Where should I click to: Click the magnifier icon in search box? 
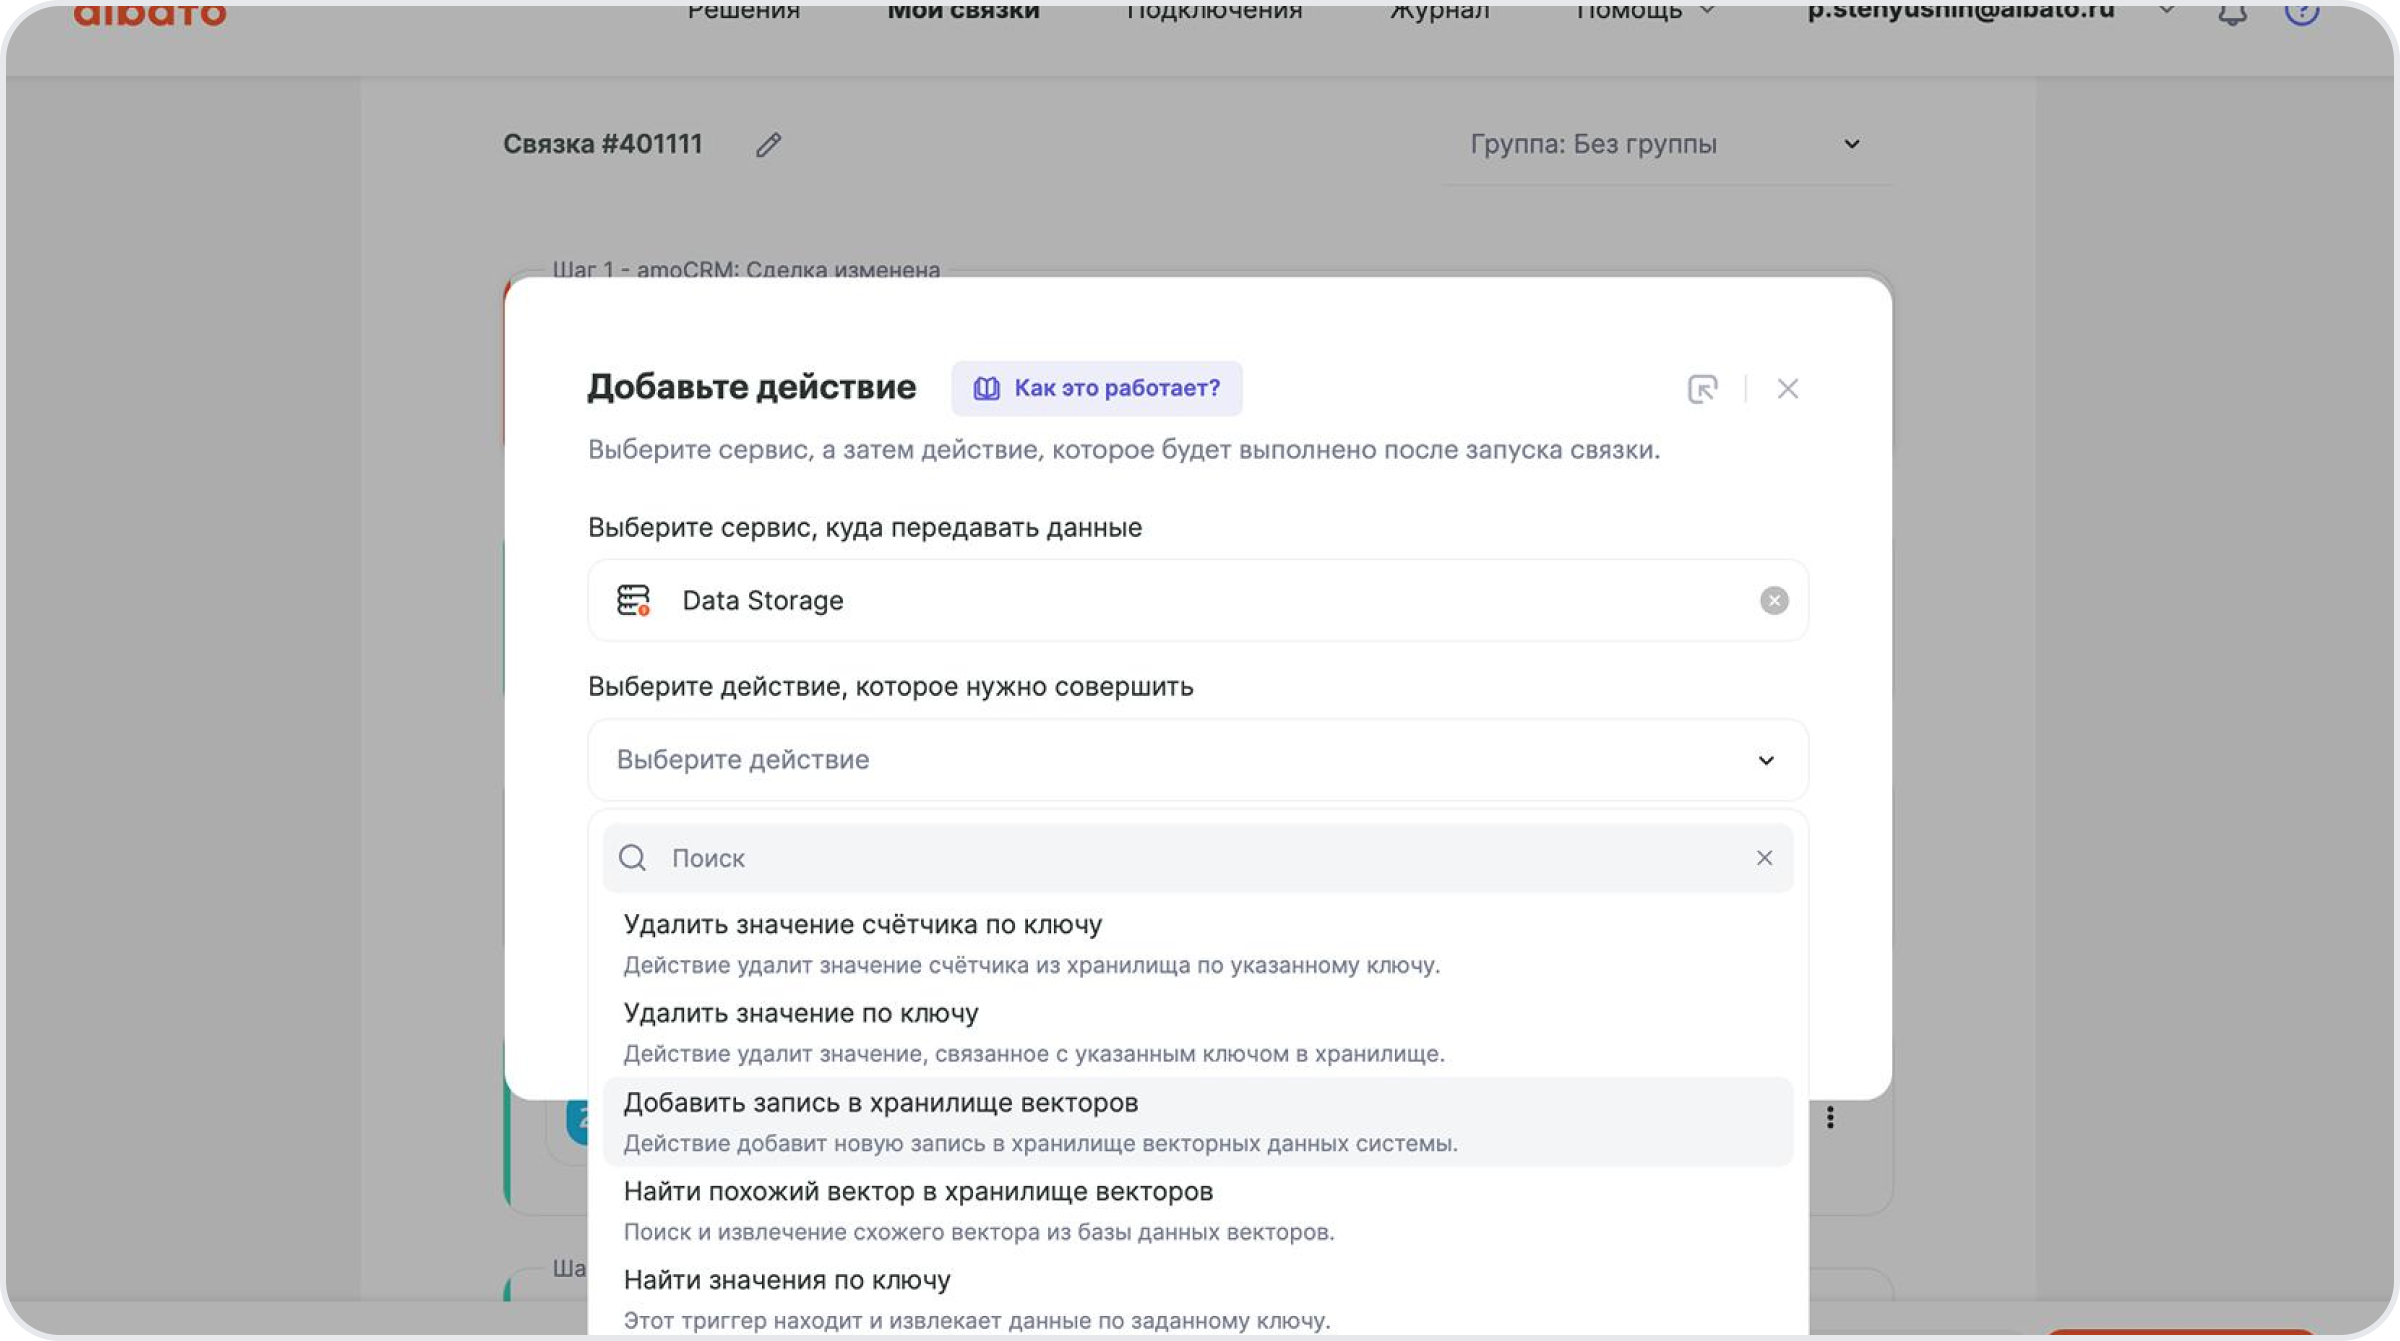(632, 858)
